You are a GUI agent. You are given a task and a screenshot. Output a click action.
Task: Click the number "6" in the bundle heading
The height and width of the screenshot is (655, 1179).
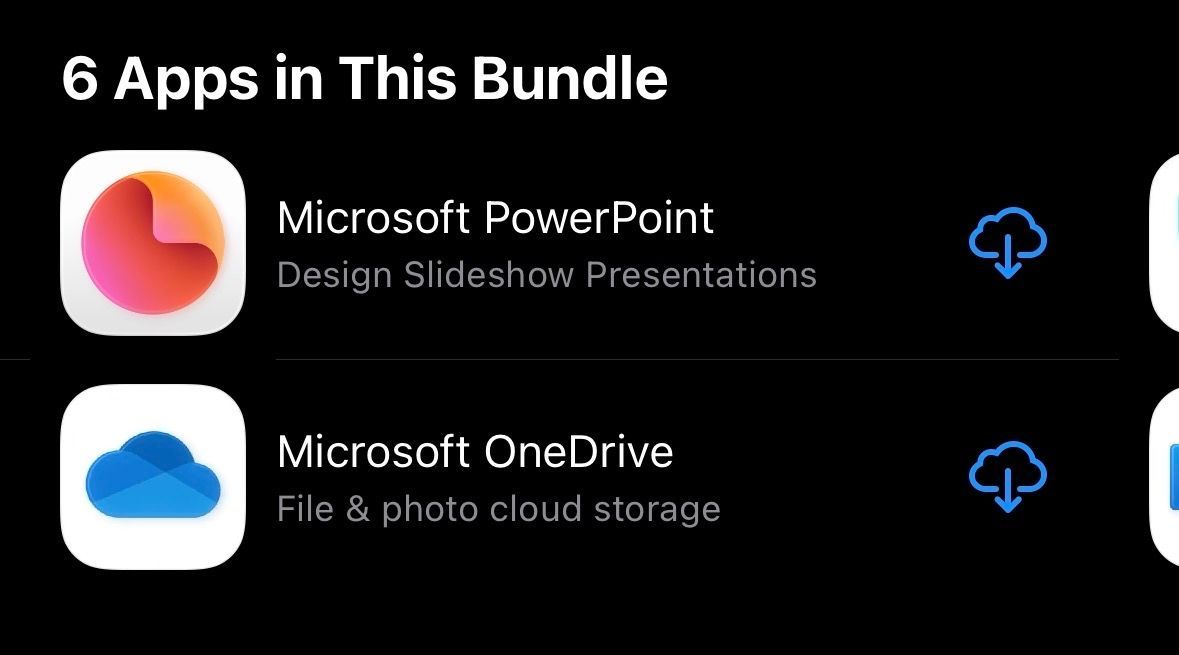tap(80, 79)
